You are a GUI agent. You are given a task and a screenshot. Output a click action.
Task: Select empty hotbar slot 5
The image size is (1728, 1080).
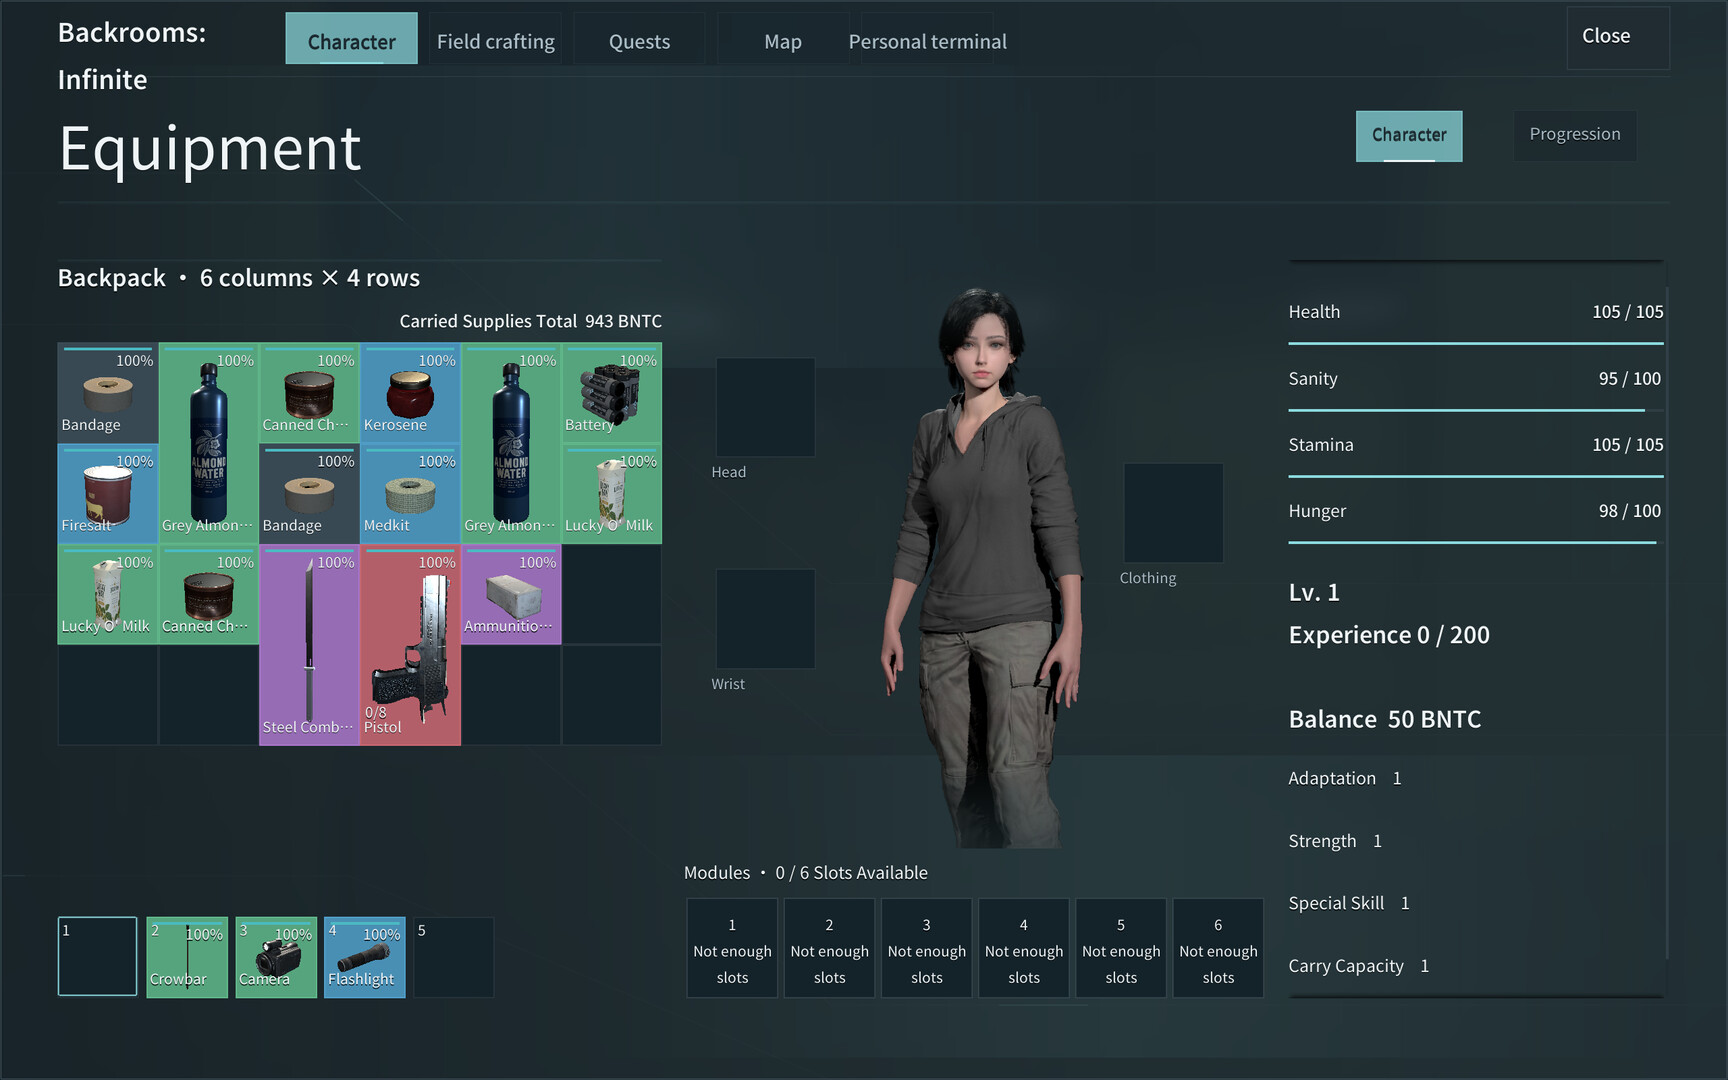tap(454, 957)
